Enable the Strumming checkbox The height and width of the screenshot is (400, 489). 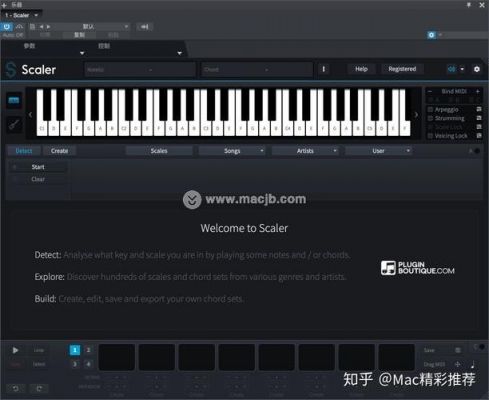pyautogui.click(x=430, y=118)
